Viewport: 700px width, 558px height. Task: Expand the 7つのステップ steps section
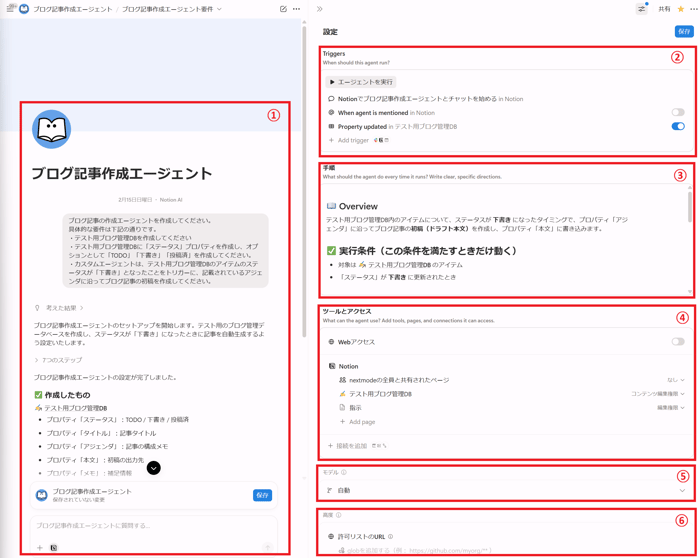[x=58, y=360]
